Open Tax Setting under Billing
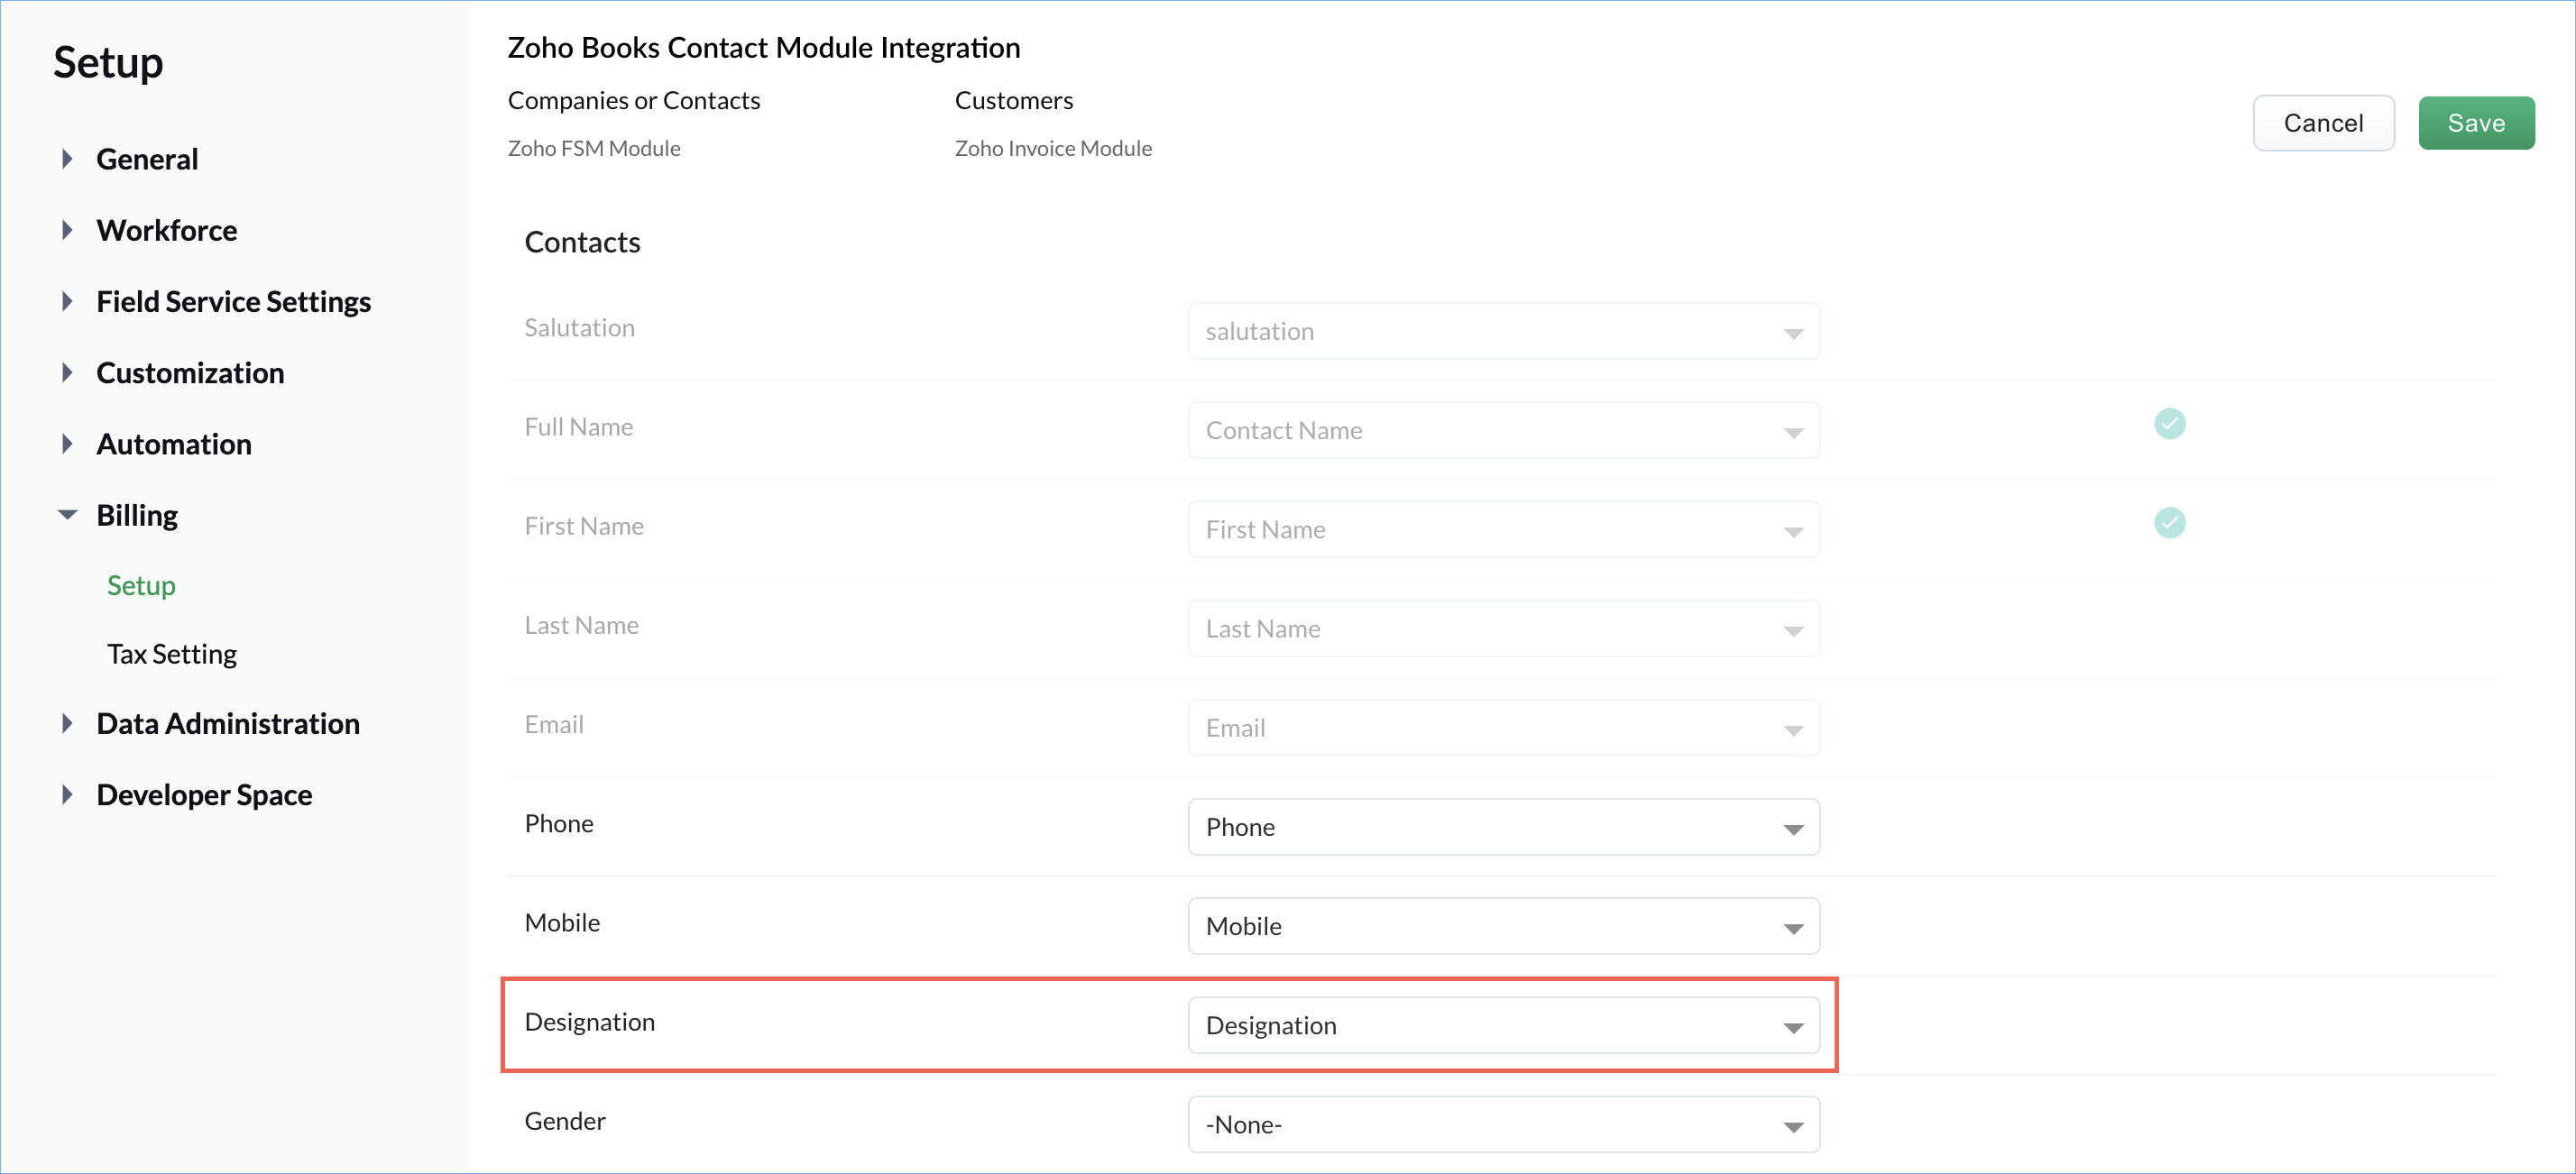The image size is (2576, 1174). (172, 654)
